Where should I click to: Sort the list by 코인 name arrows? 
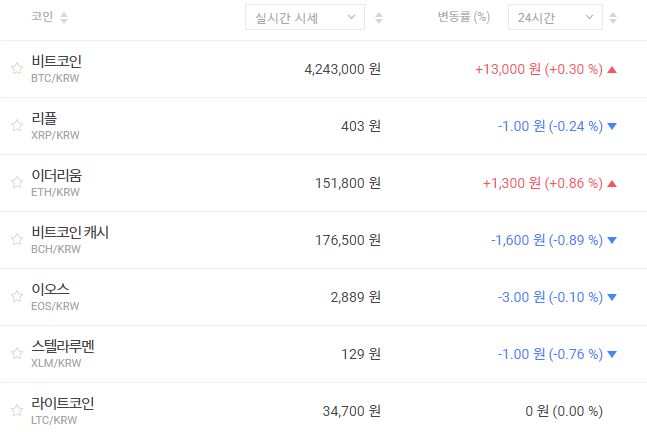click(x=65, y=18)
